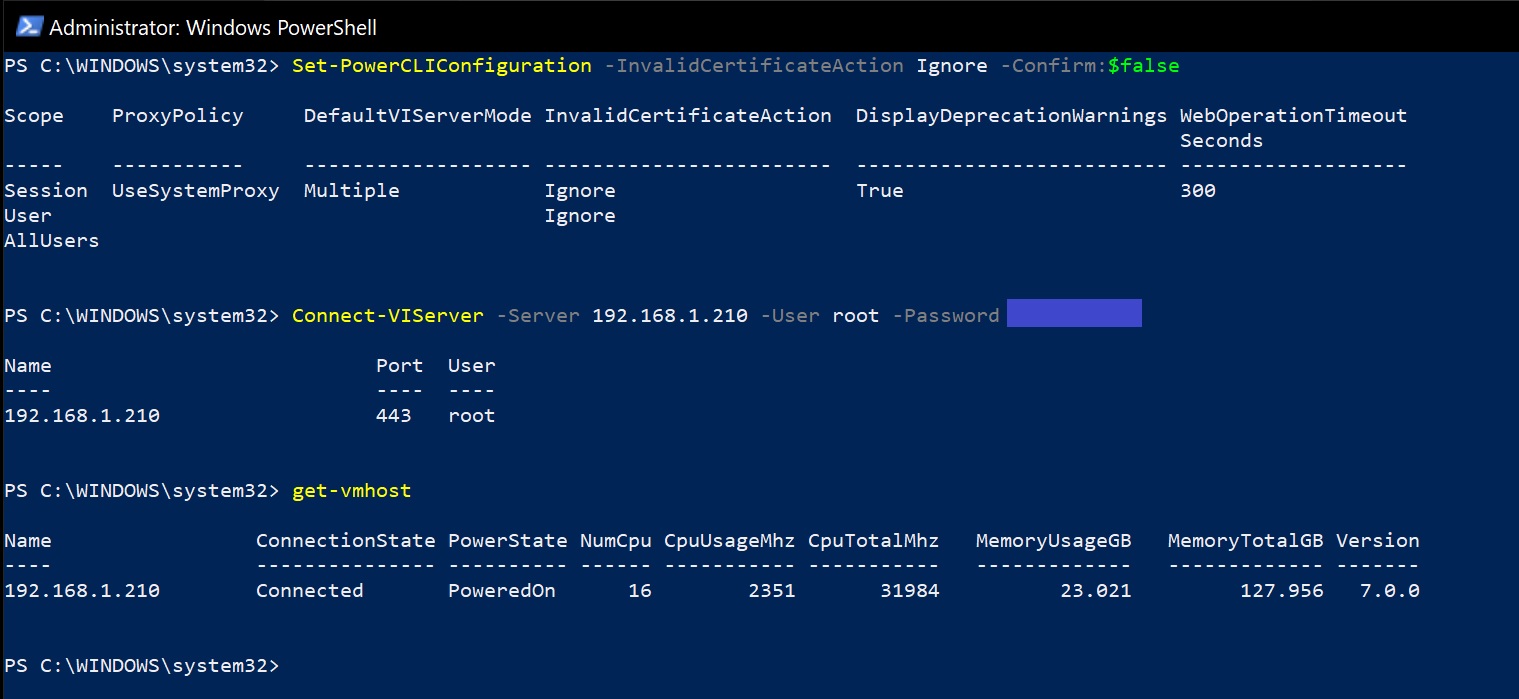The height and width of the screenshot is (699, 1519).
Task: Click the PoweredOn power state value
Action: pyautogui.click(x=502, y=591)
